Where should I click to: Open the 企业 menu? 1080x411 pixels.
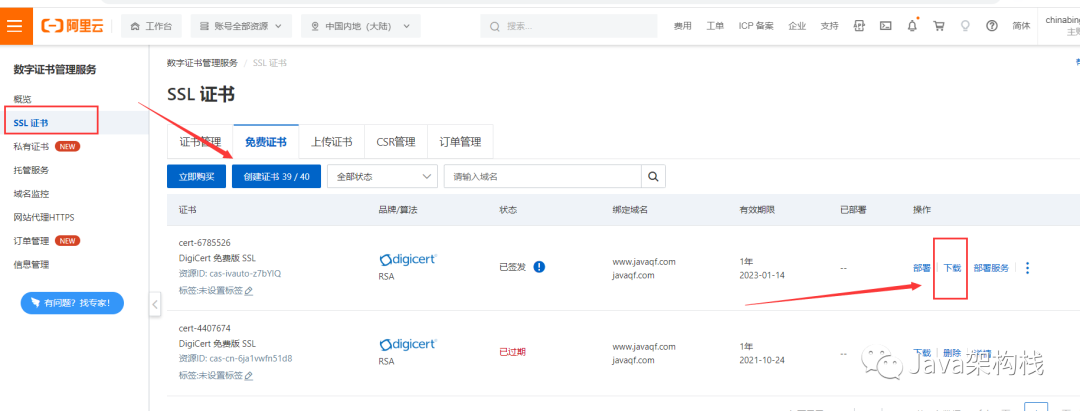tap(797, 26)
